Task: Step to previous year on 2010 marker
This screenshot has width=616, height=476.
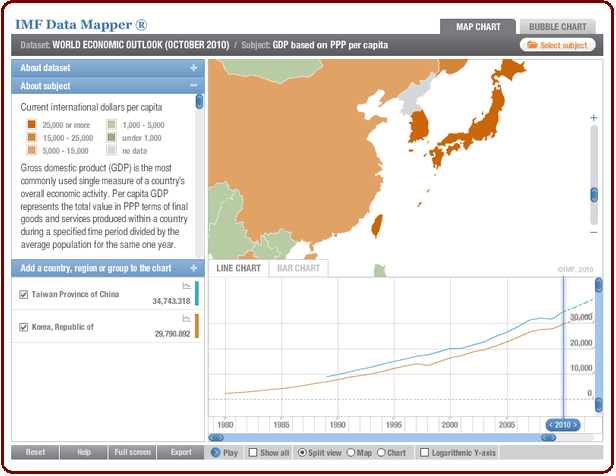Action: 551,425
